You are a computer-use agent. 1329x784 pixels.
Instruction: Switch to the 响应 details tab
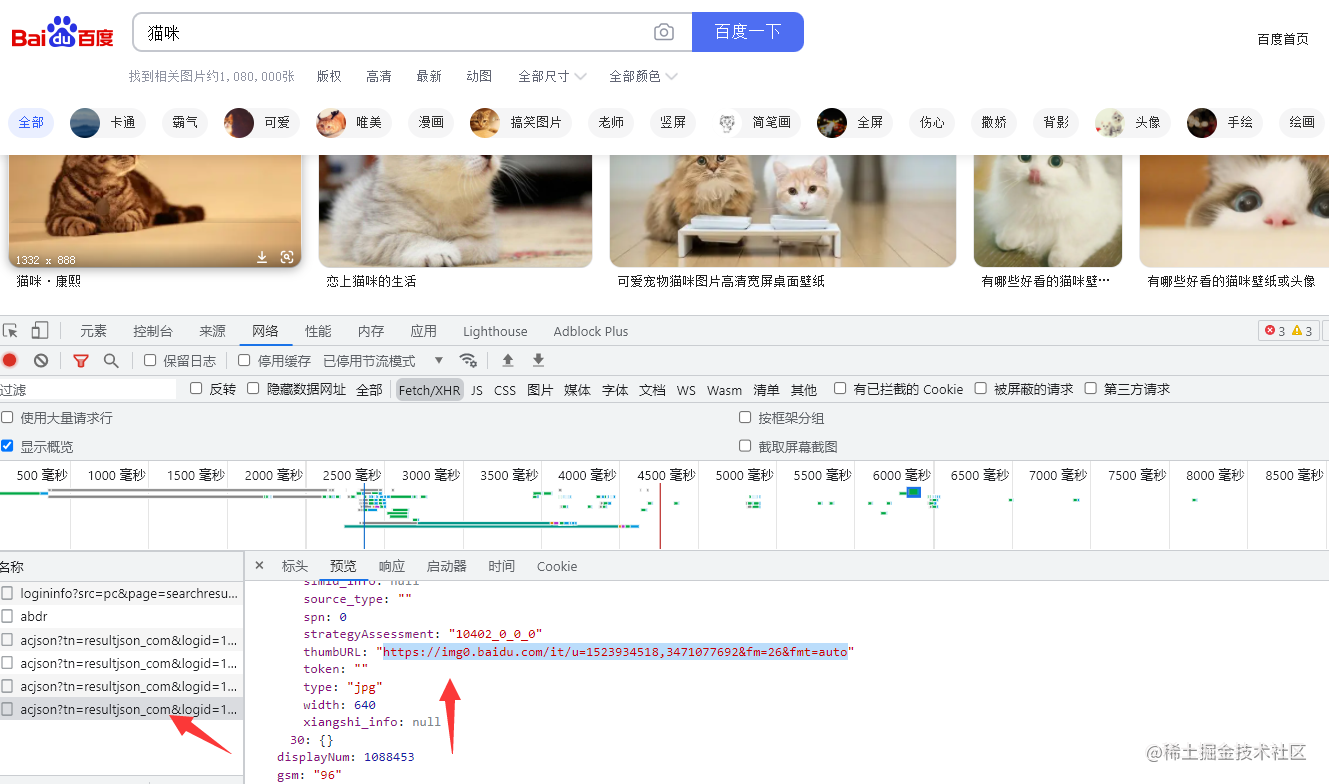pos(392,566)
